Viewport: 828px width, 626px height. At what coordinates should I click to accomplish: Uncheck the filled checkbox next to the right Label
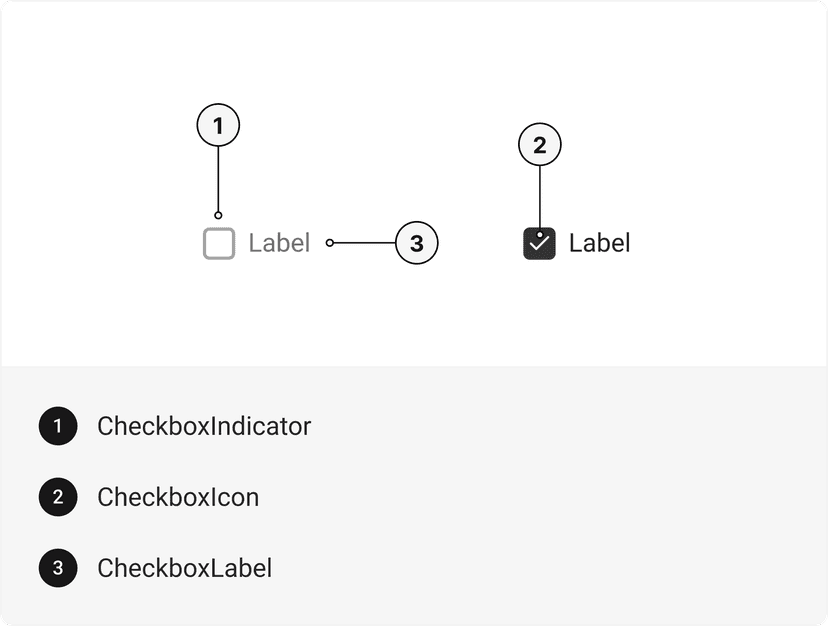(x=539, y=242)
